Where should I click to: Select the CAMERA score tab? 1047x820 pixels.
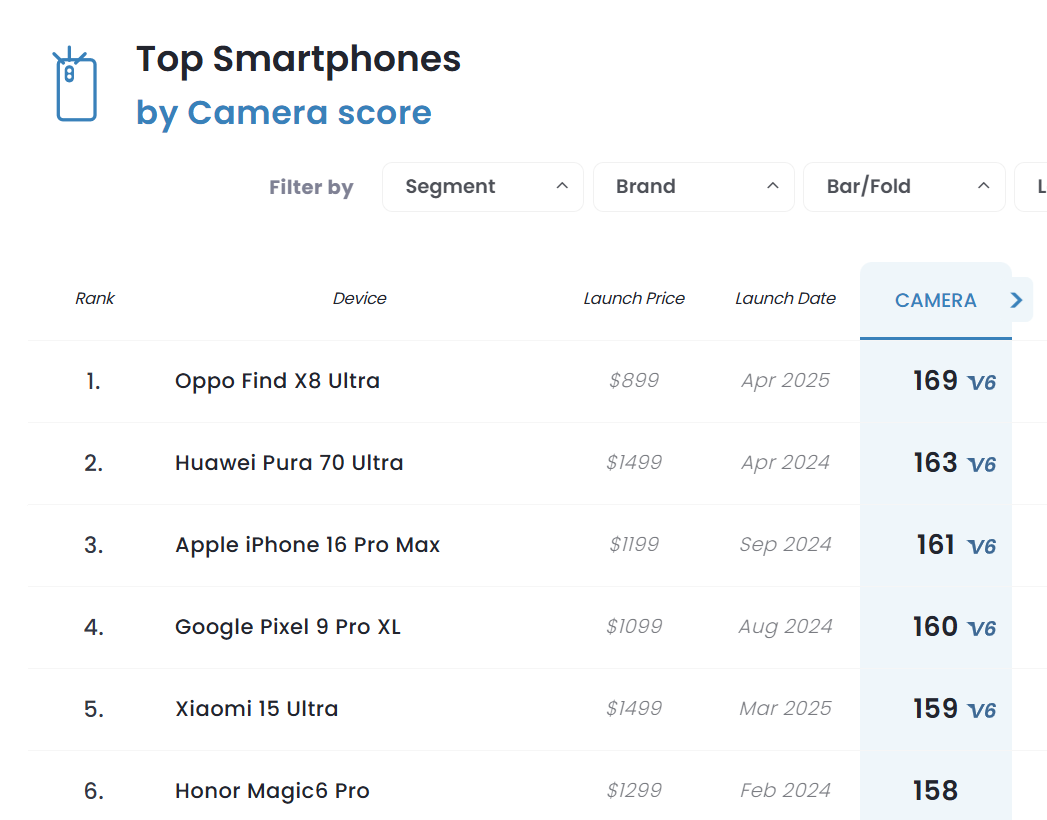[x=935, y=300]
